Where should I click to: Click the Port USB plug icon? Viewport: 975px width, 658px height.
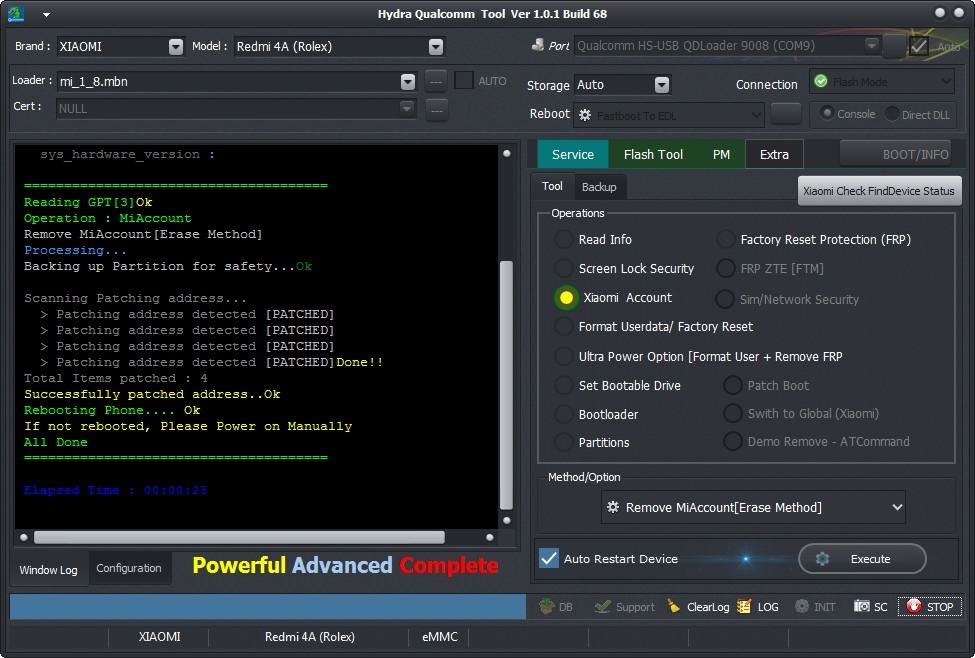click(538, 45)
